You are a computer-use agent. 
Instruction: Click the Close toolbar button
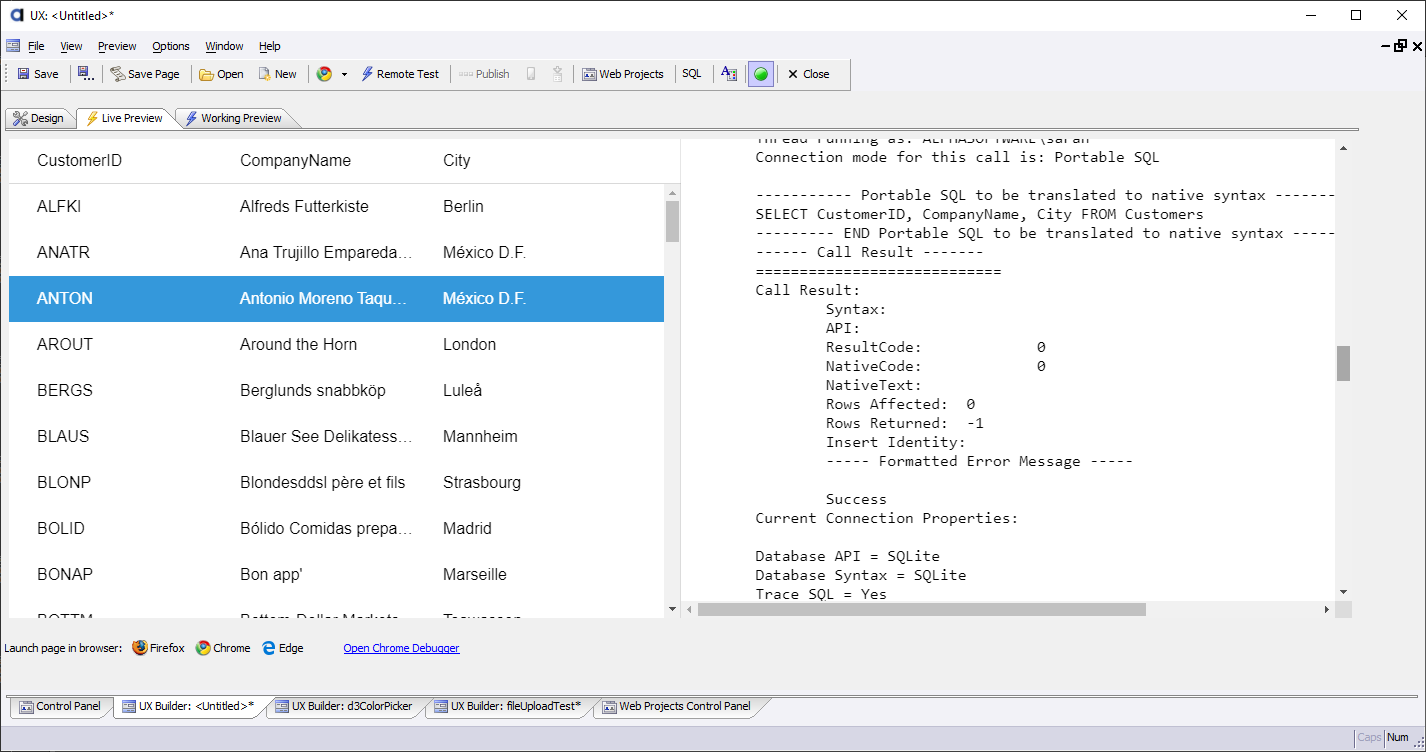(808, 74)
